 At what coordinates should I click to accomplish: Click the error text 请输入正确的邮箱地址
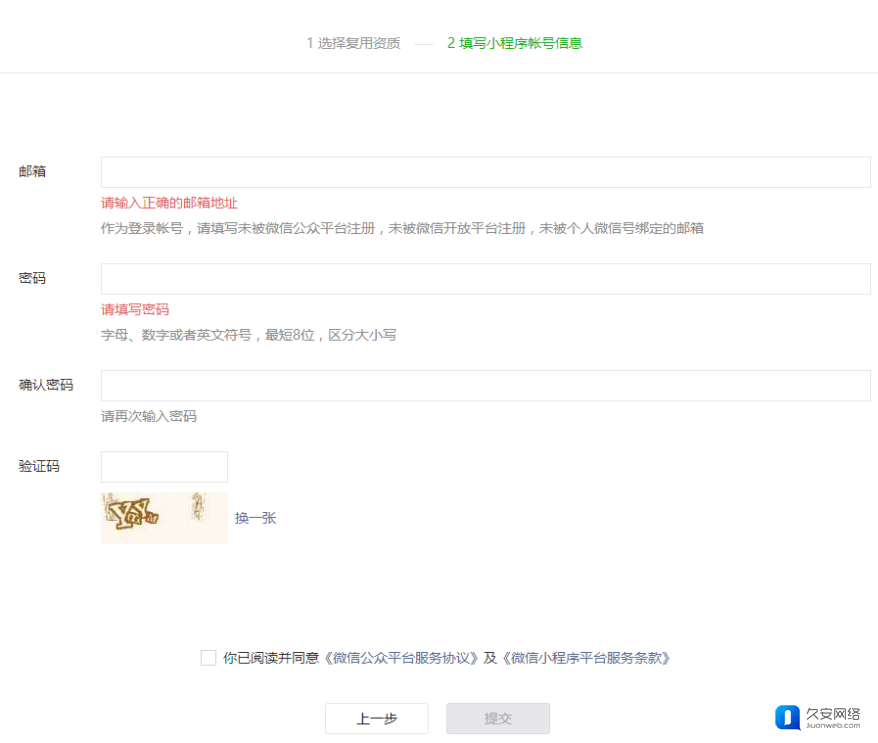[x=169, y=203]
